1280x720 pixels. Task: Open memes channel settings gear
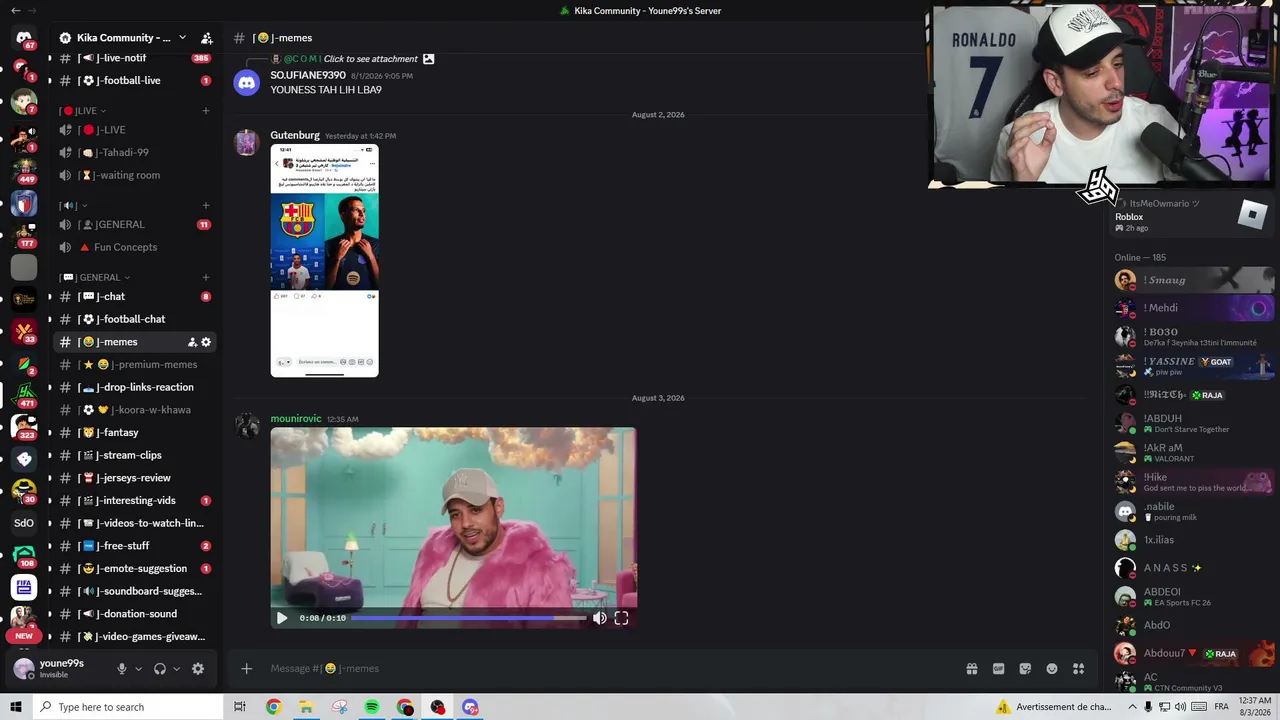tap(206, 342)
